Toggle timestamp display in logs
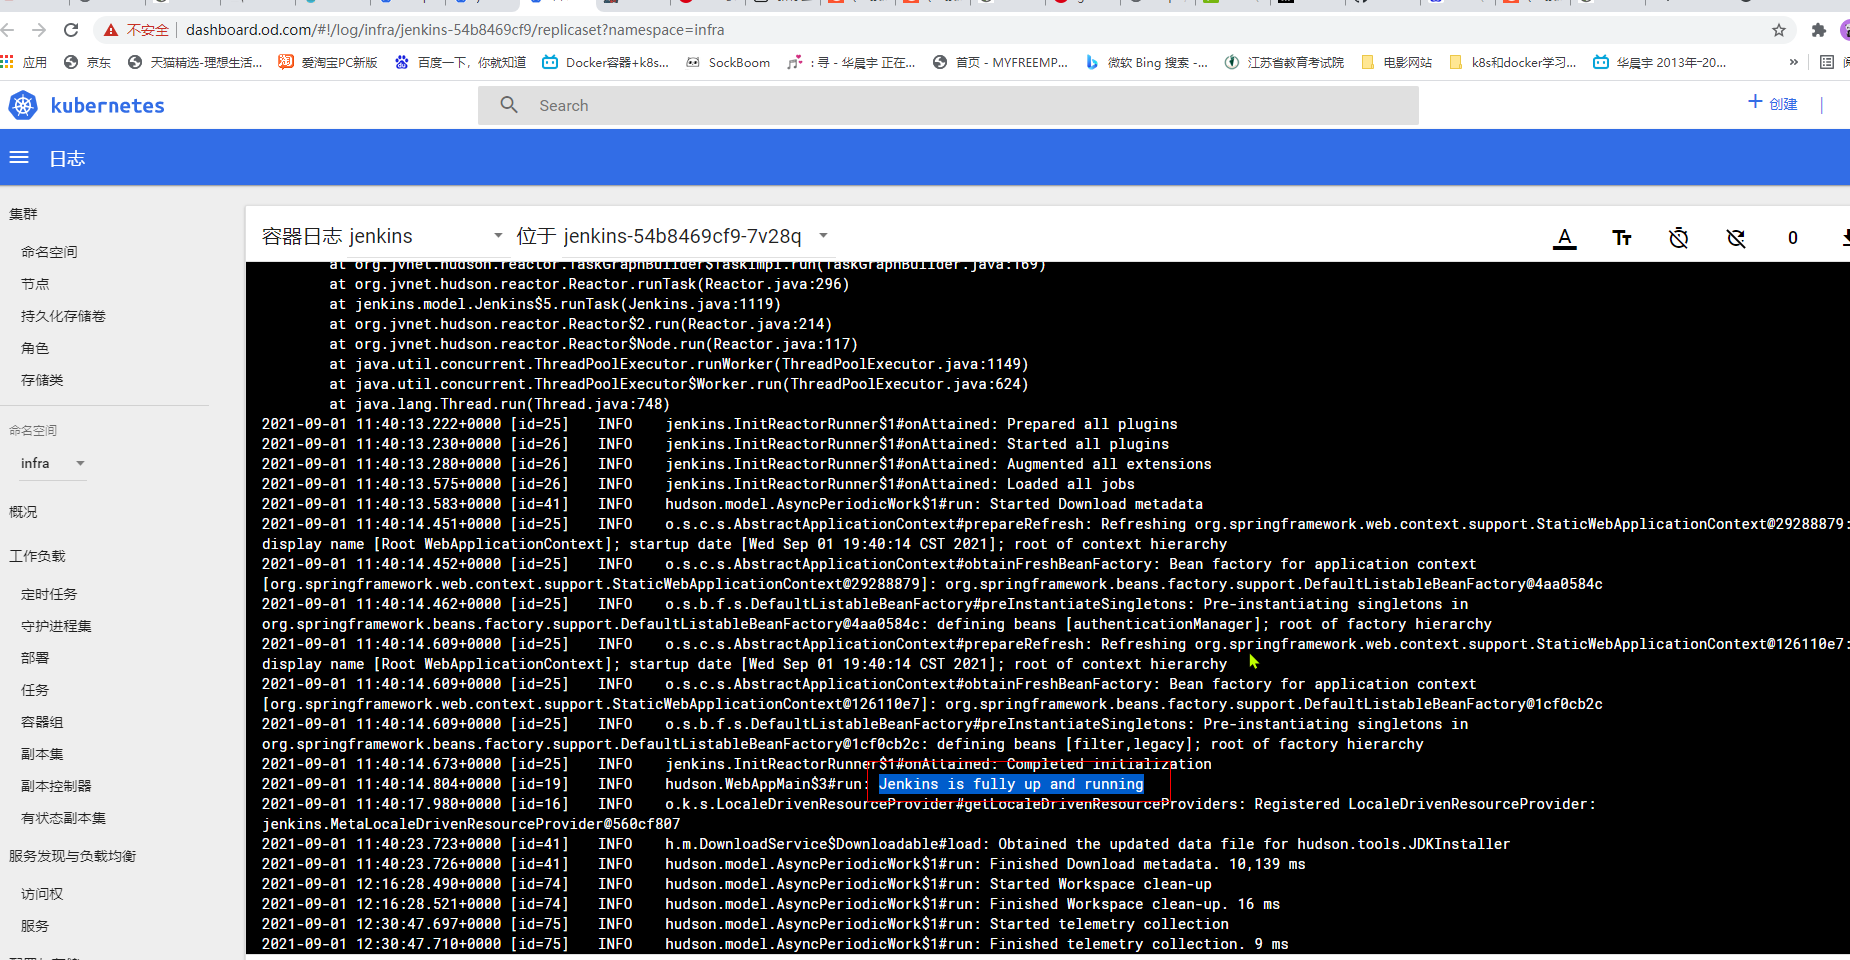 click(1679, 238)
